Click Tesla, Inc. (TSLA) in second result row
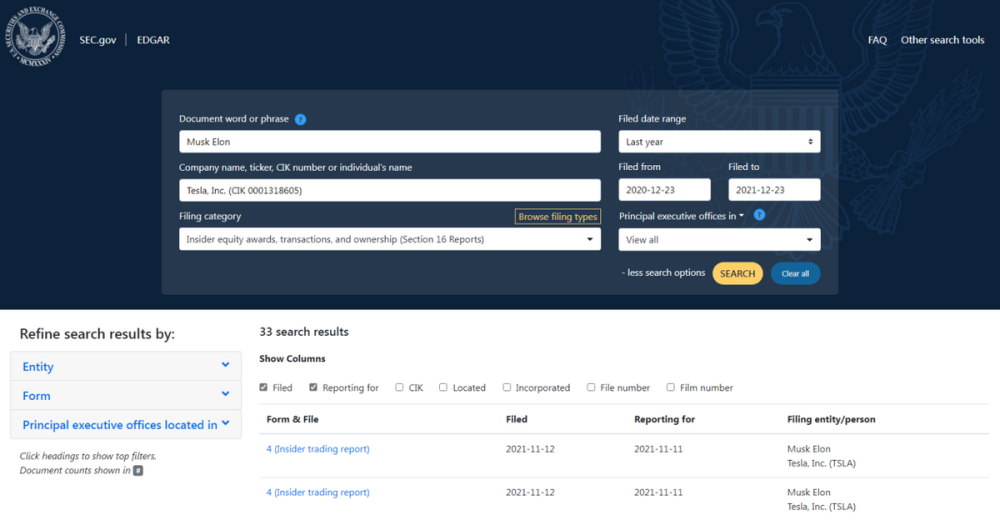The image size is (1000, 520). pos(821,507)
